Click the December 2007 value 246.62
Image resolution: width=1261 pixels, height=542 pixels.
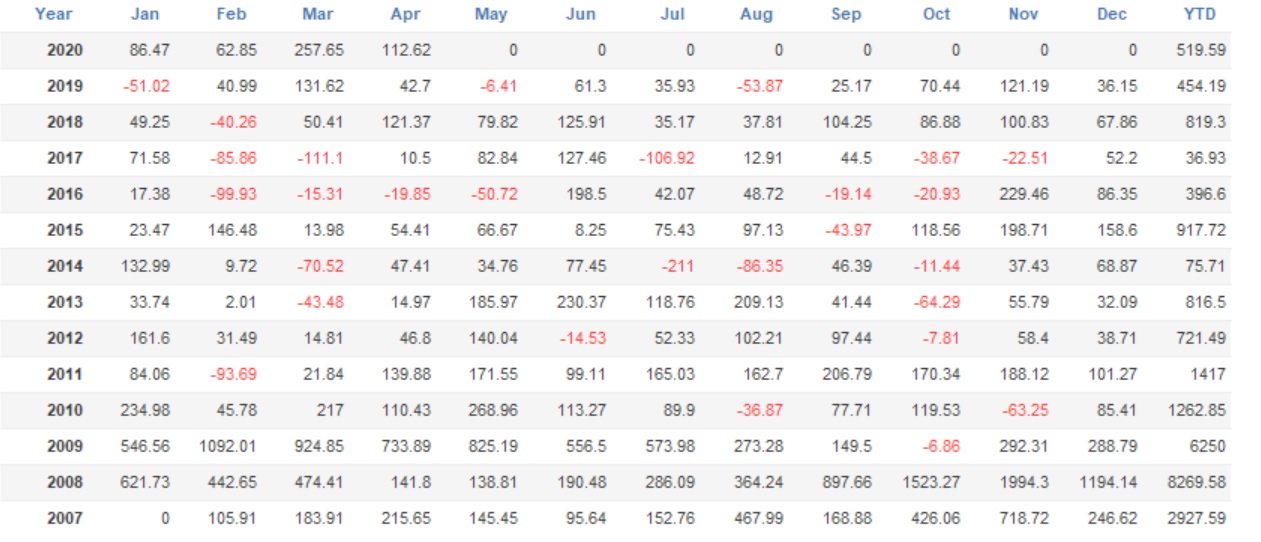(x=1115, y=518)
